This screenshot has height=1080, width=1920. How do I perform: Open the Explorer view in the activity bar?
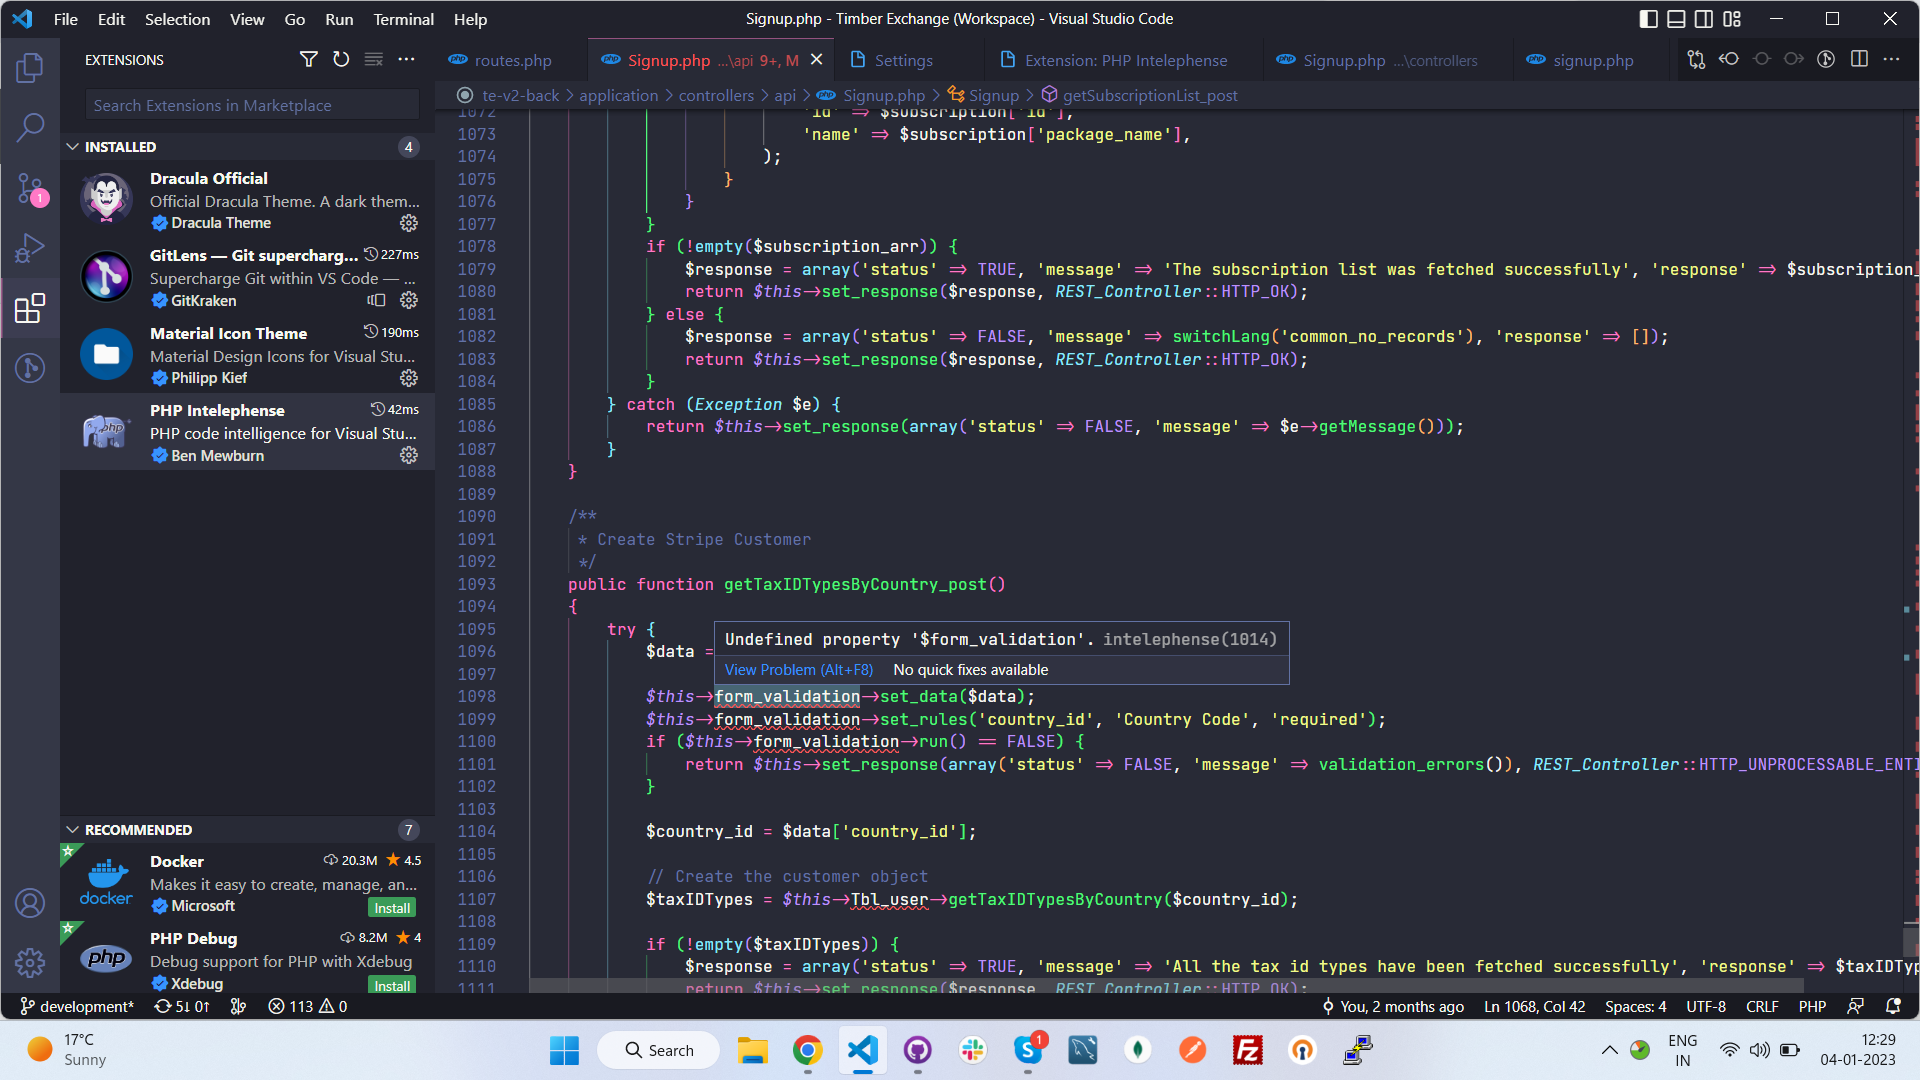tap(30, 68)
